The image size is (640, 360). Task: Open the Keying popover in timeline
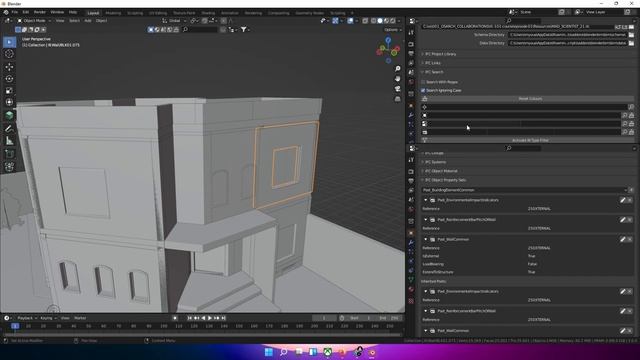pos(48,318)
